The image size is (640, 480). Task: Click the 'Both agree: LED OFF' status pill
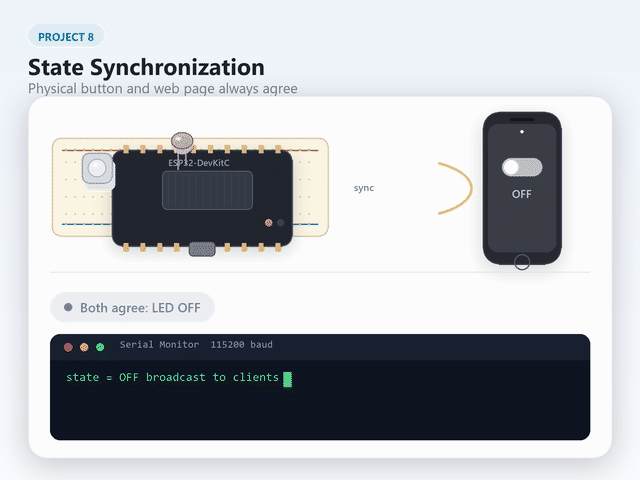click(x=132, y=307)
